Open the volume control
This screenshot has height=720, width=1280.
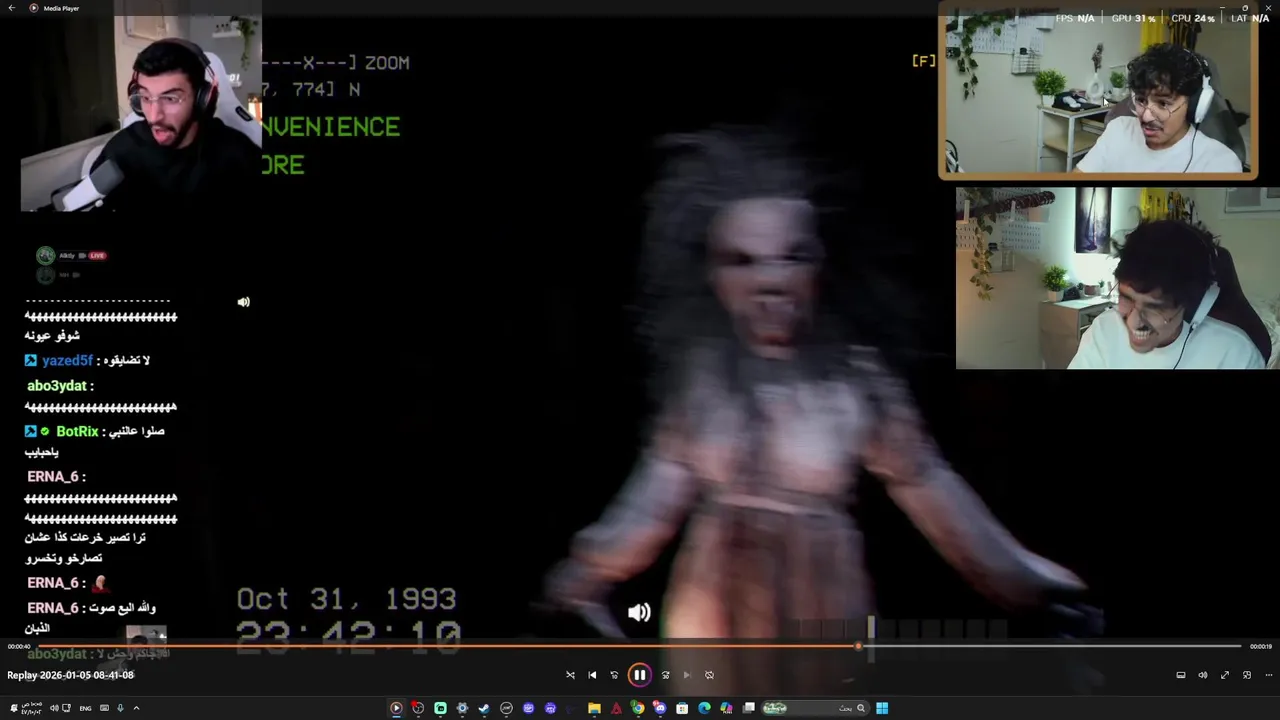(x=1203, y=675)
